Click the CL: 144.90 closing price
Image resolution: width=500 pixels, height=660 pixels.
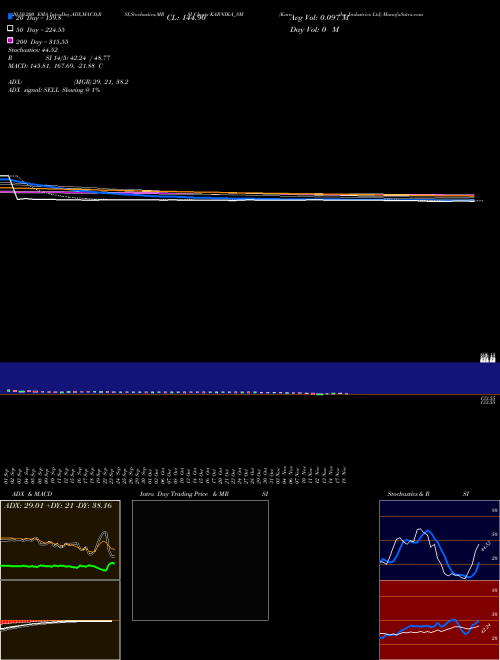186,18
